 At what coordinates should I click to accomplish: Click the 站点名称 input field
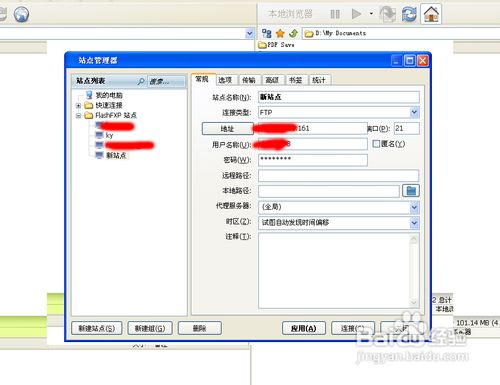(339, 97)
